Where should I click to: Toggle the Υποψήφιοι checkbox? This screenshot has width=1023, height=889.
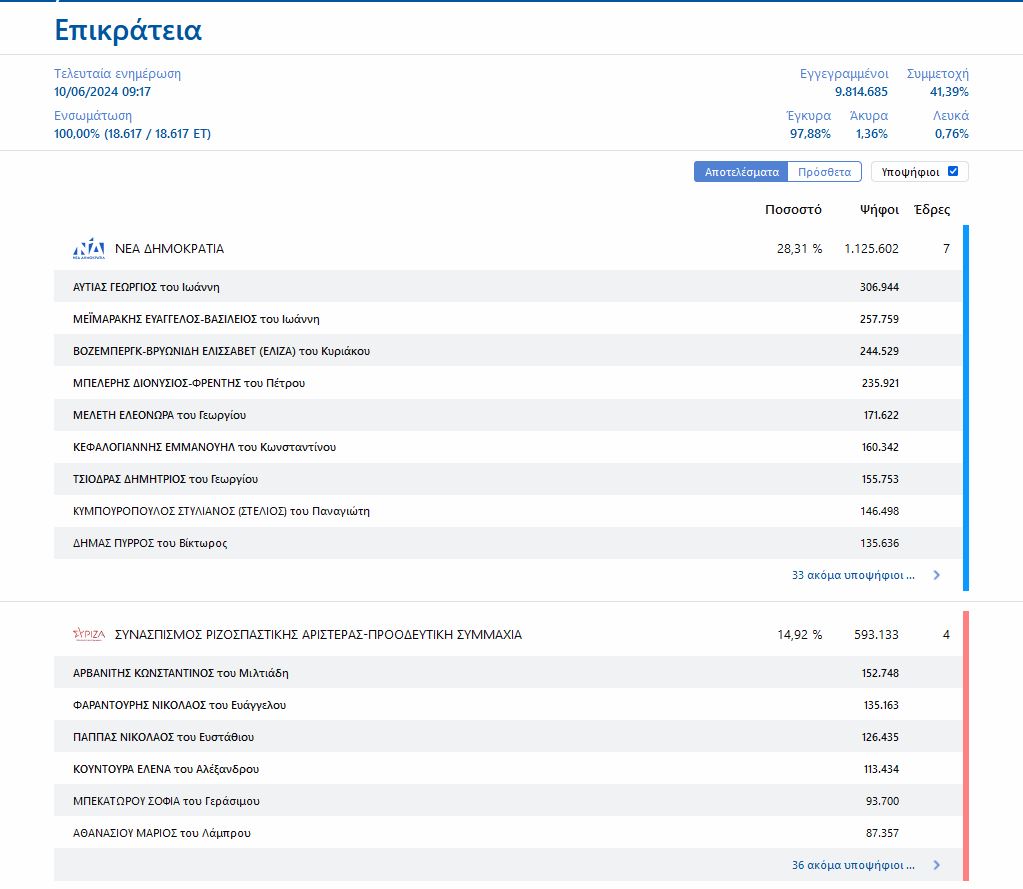[x=953, y=172]
